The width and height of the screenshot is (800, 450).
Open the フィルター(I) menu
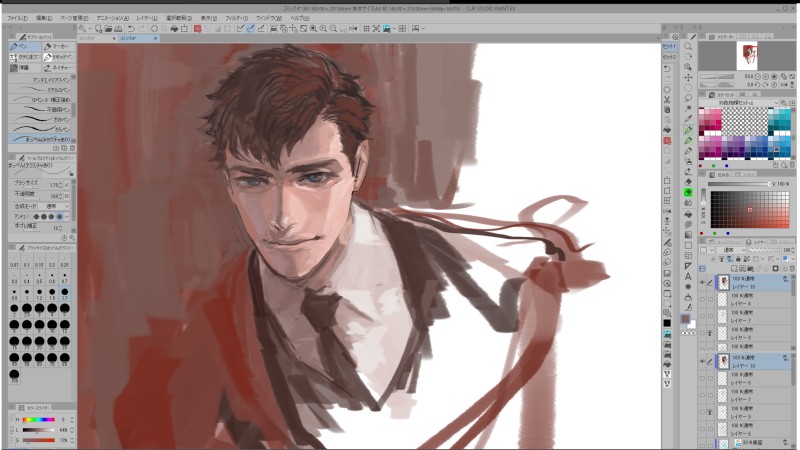coord(236,18)
